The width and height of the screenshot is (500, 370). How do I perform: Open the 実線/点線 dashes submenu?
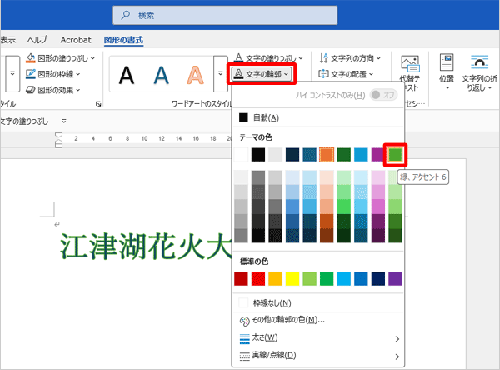pos(318,356)
